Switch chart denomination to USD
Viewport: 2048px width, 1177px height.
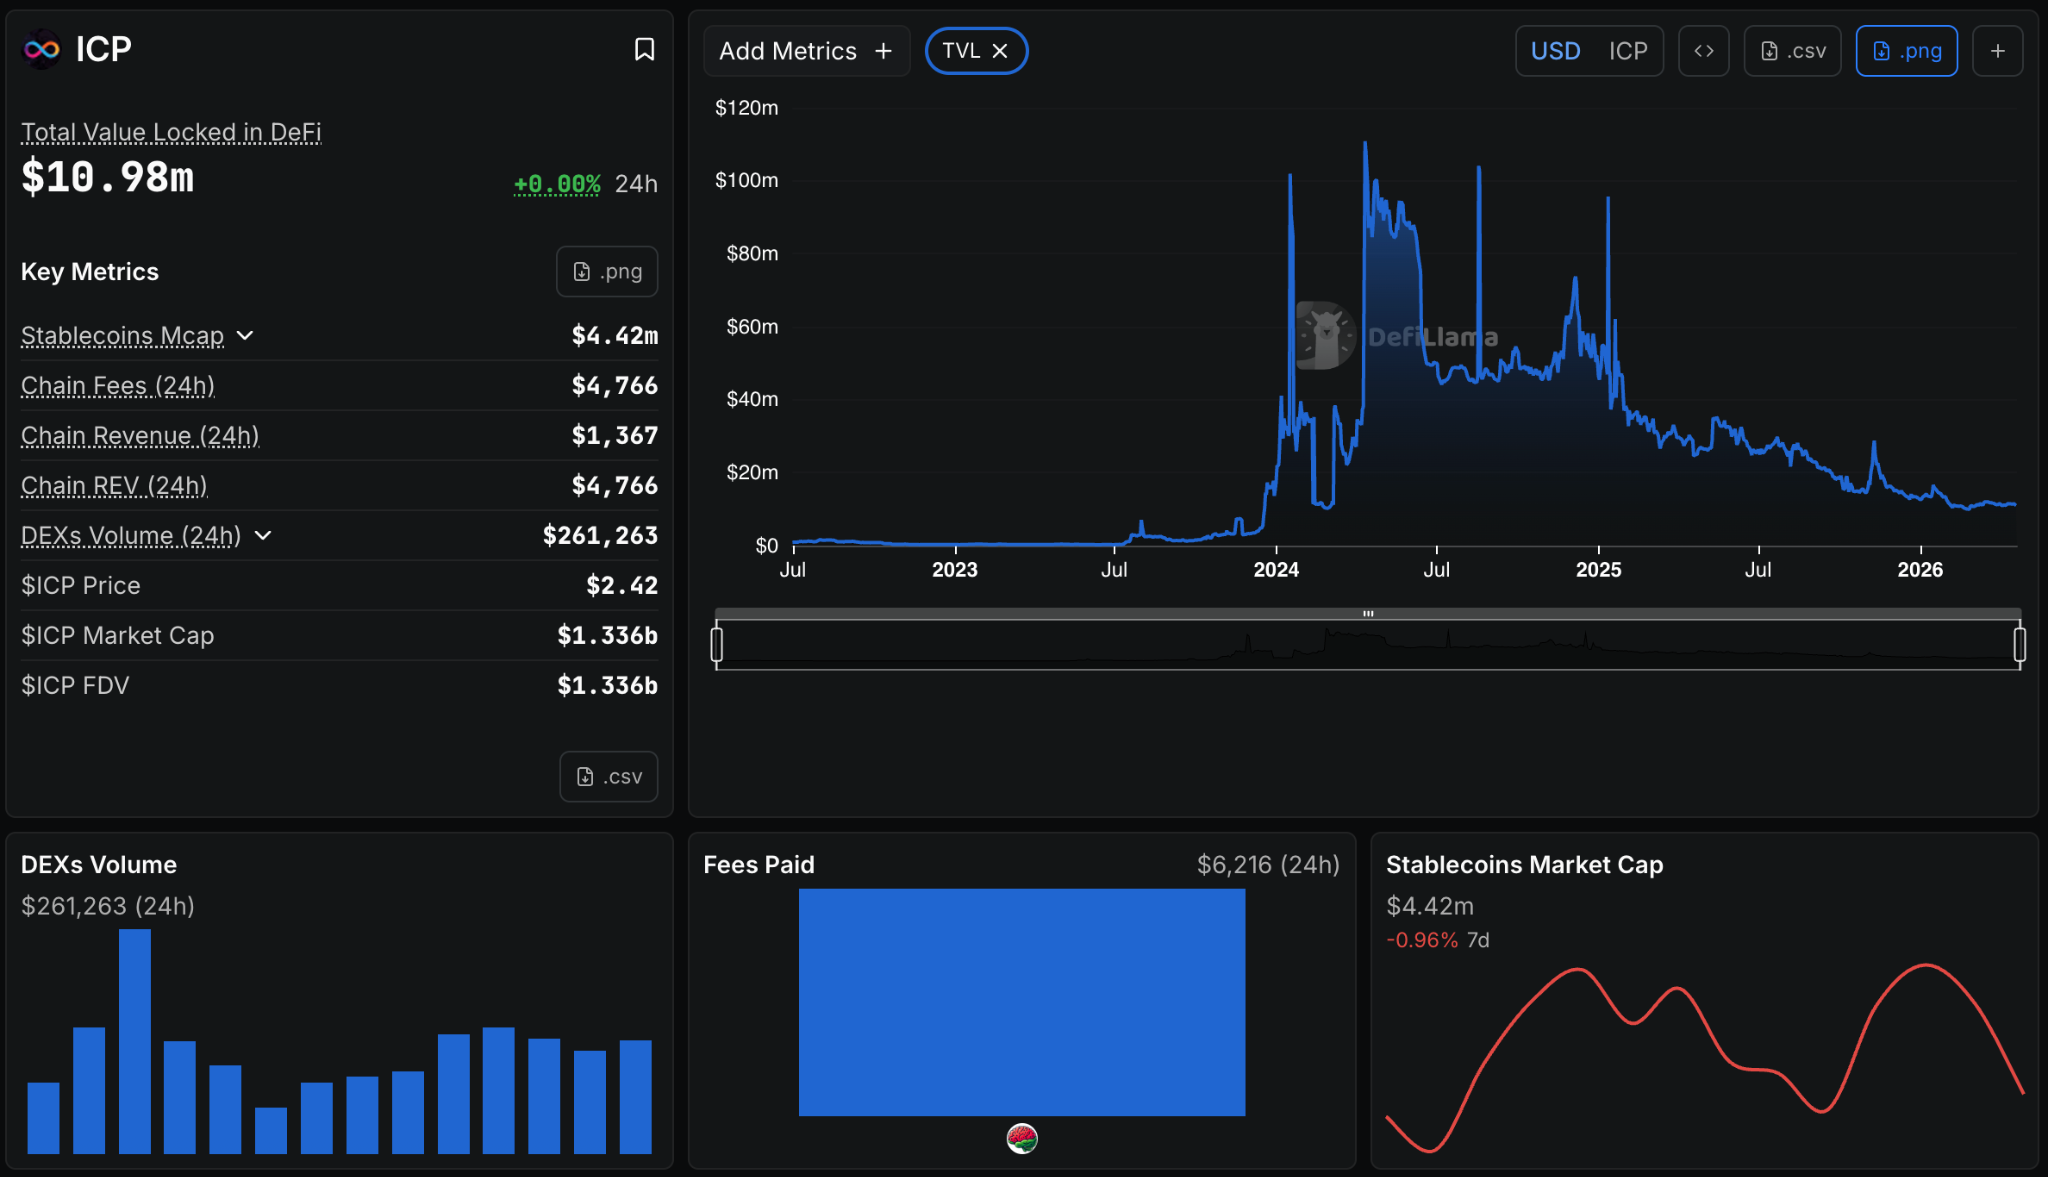coord(1555,51)
